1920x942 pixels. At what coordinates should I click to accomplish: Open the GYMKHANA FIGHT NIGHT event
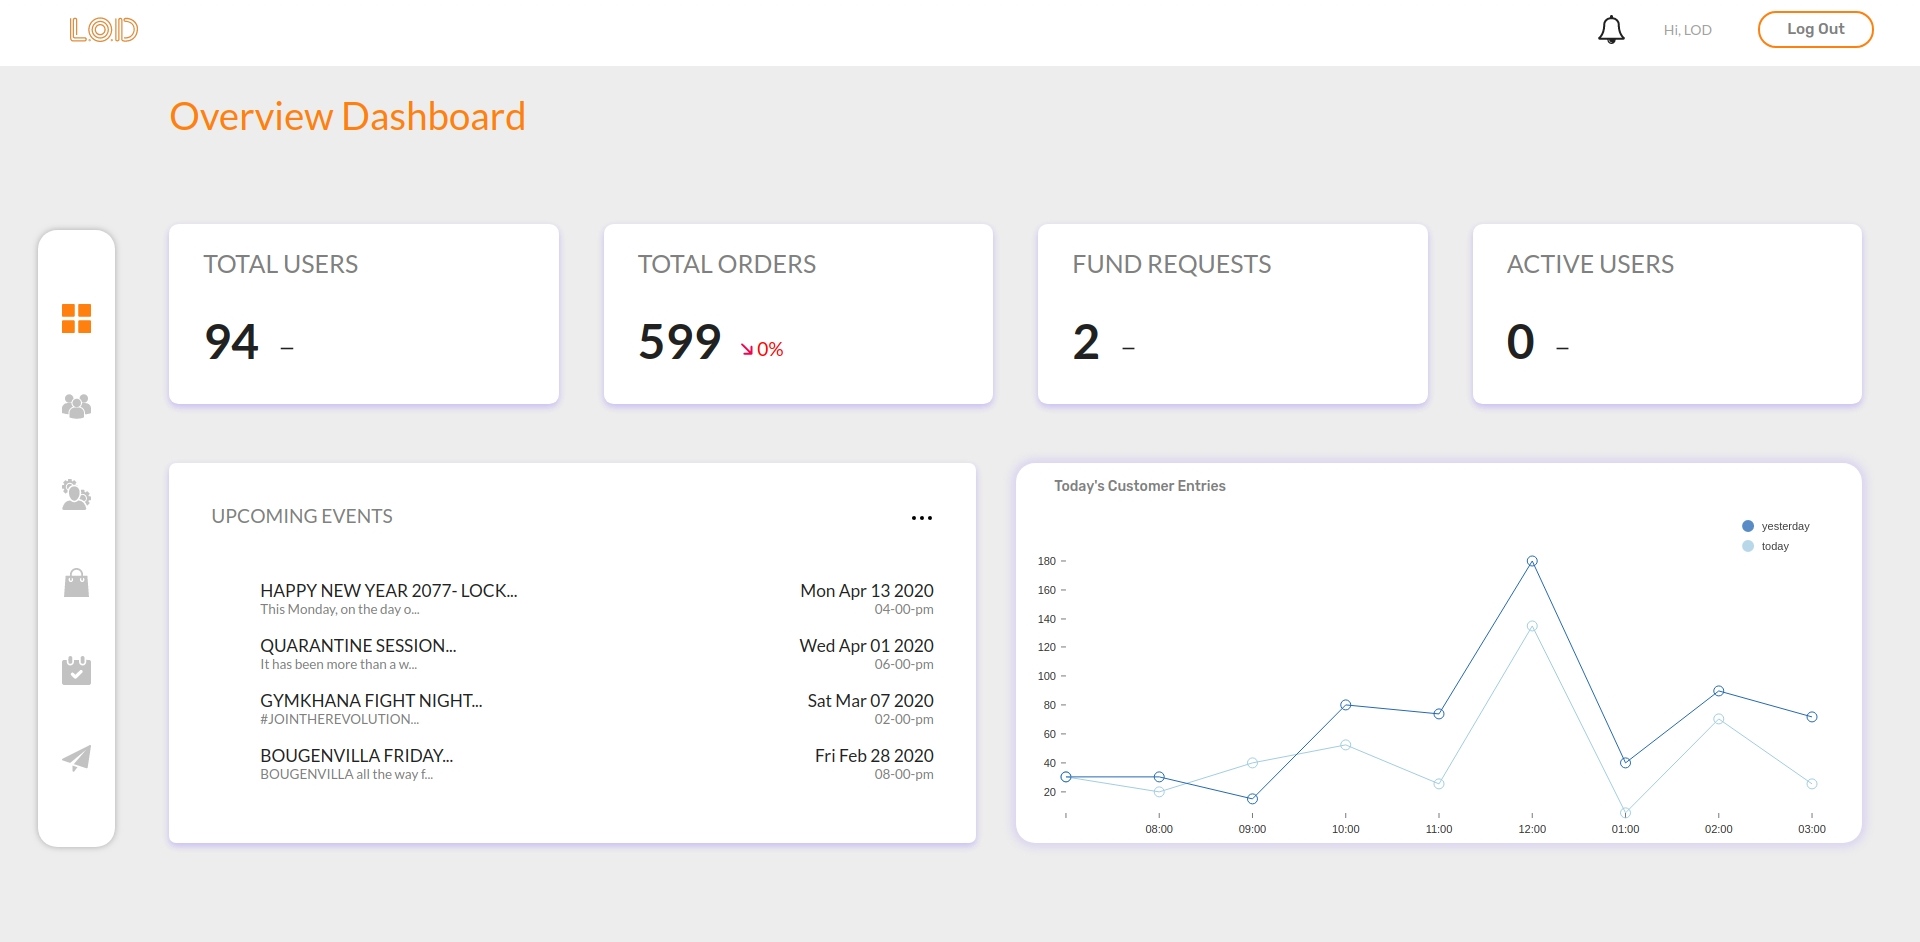click(x=370, y=701)
